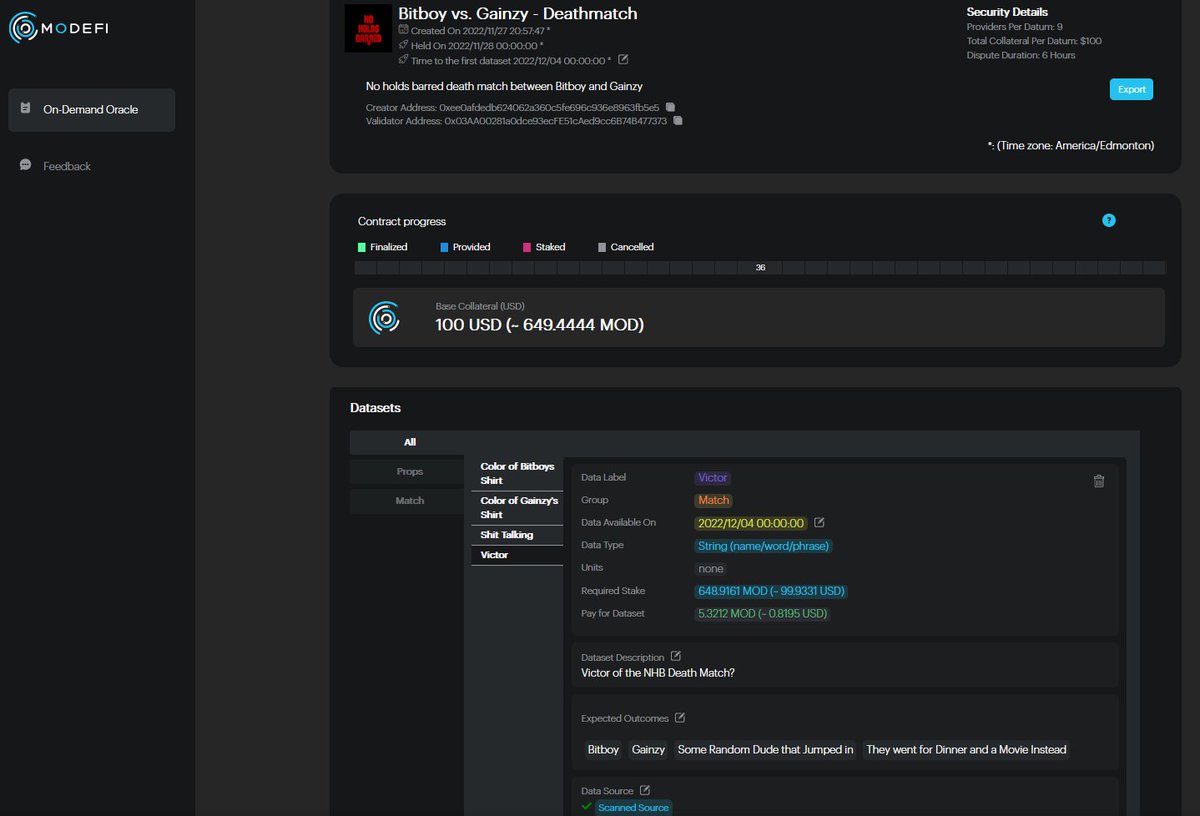This screenshot has width=1200, height=816.
Task: Click the Staked pink legend swatch
Action: click(527, 247)
